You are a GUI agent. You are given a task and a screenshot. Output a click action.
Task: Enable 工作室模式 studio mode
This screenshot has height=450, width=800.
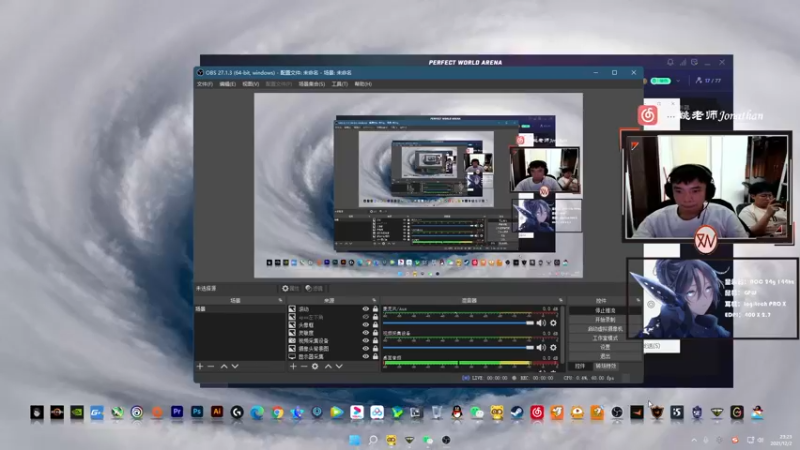[x=605, y=338]
